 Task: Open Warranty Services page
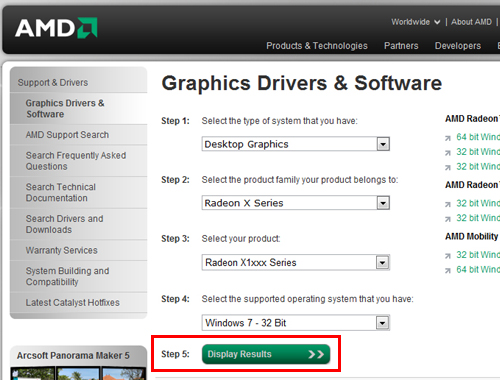click(x=79, y=250)
